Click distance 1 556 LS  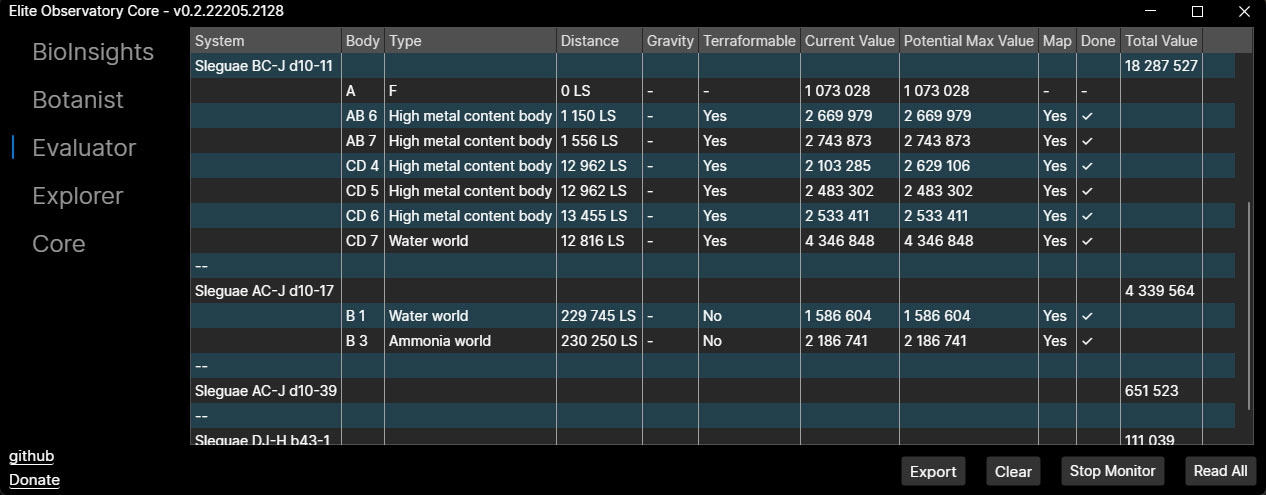click(589, 141)
